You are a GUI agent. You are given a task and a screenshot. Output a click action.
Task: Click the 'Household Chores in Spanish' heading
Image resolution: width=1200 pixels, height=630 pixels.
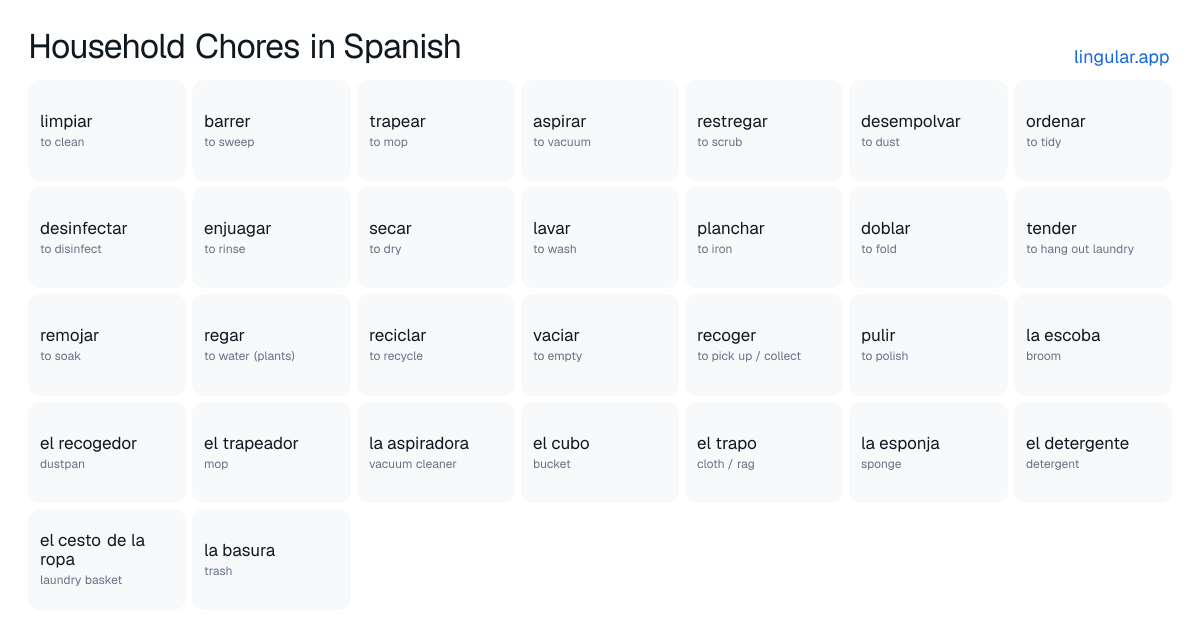point(245,46)
